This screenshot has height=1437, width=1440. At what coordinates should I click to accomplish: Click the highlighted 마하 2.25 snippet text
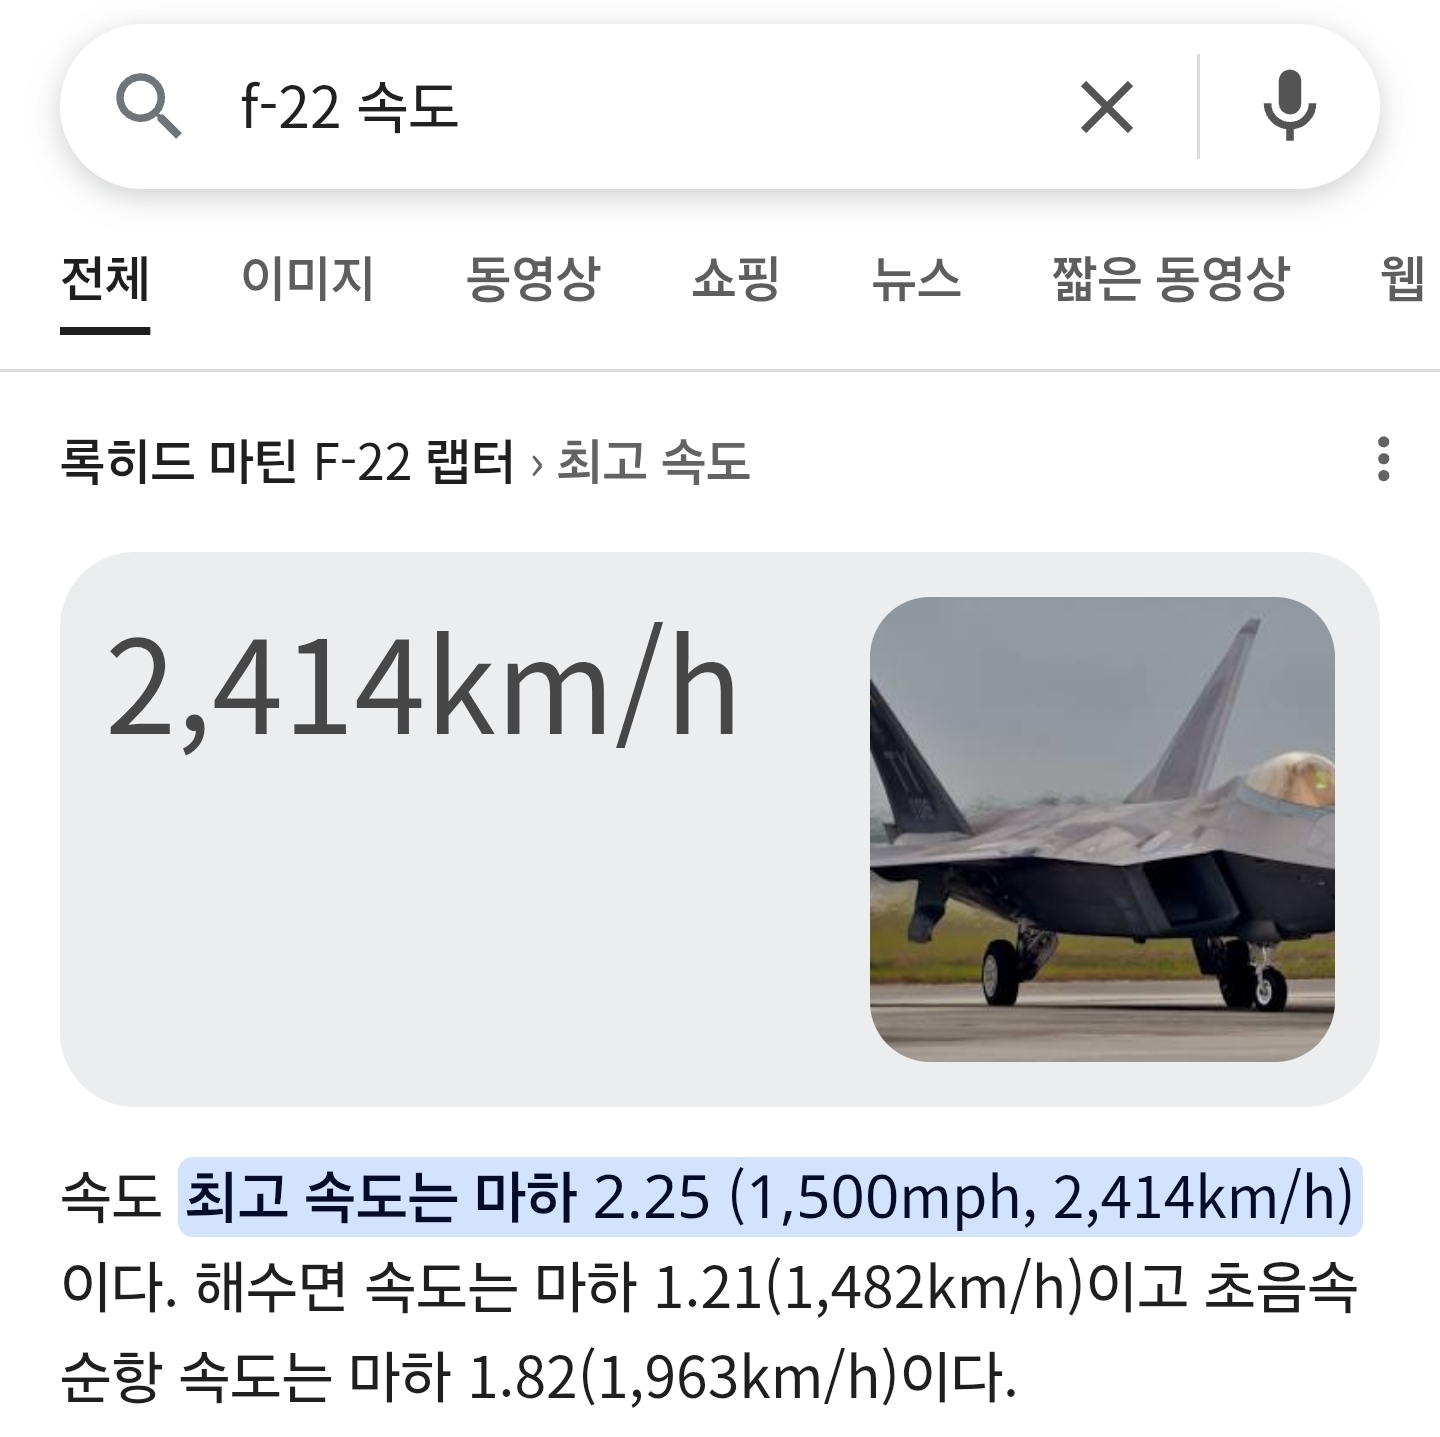(770, 1197)
